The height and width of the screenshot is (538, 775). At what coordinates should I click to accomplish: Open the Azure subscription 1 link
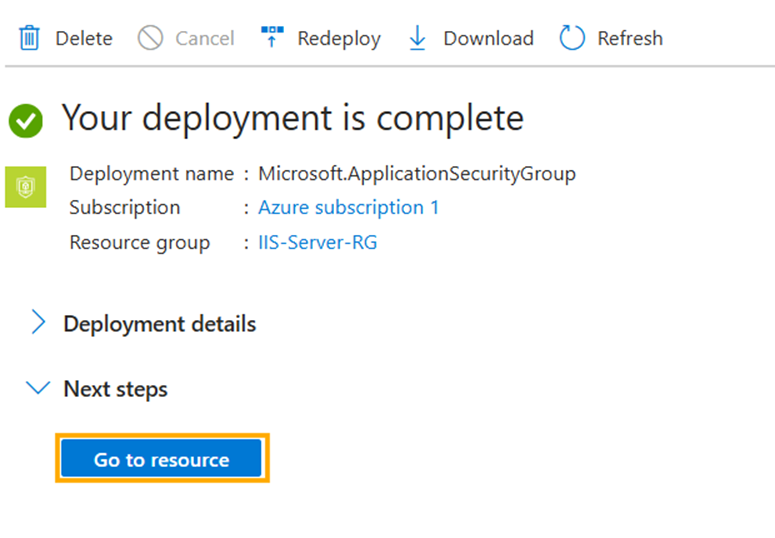pos(348,208)
